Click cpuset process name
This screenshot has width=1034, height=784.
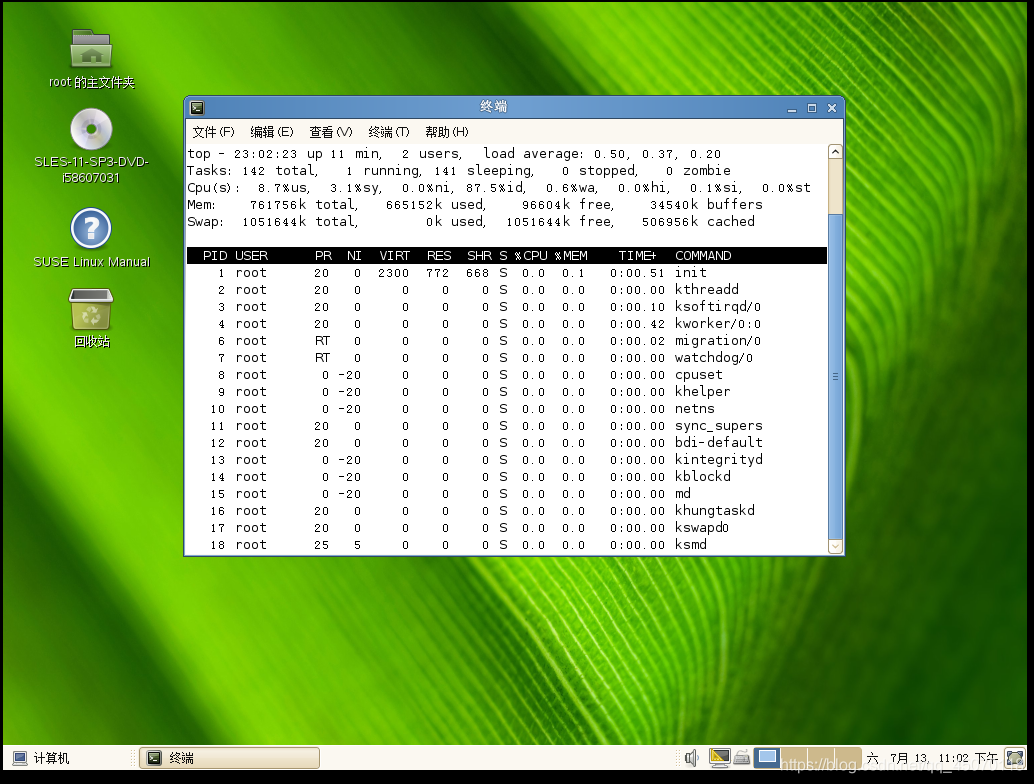[698, 375]
